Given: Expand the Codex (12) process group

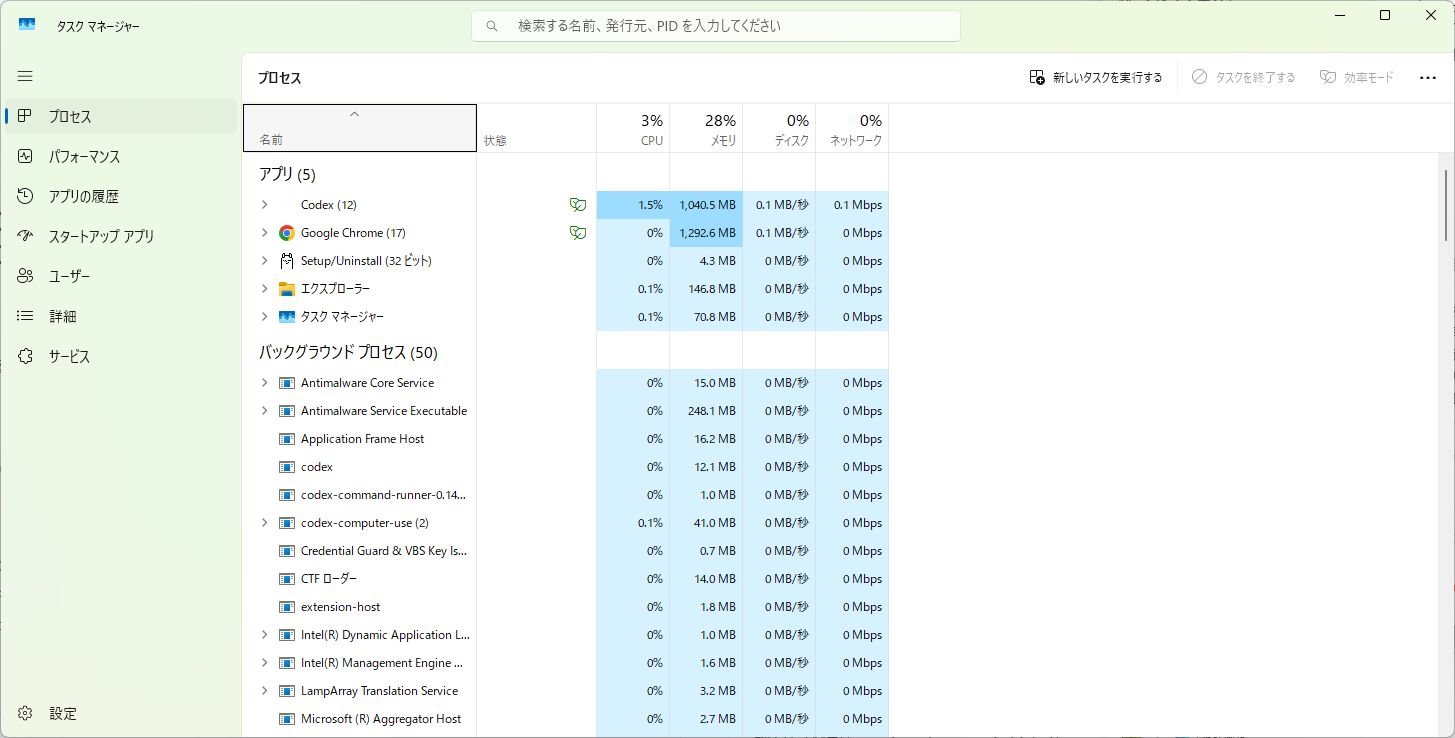Looking at the screenshot, I should coord(264,205).
